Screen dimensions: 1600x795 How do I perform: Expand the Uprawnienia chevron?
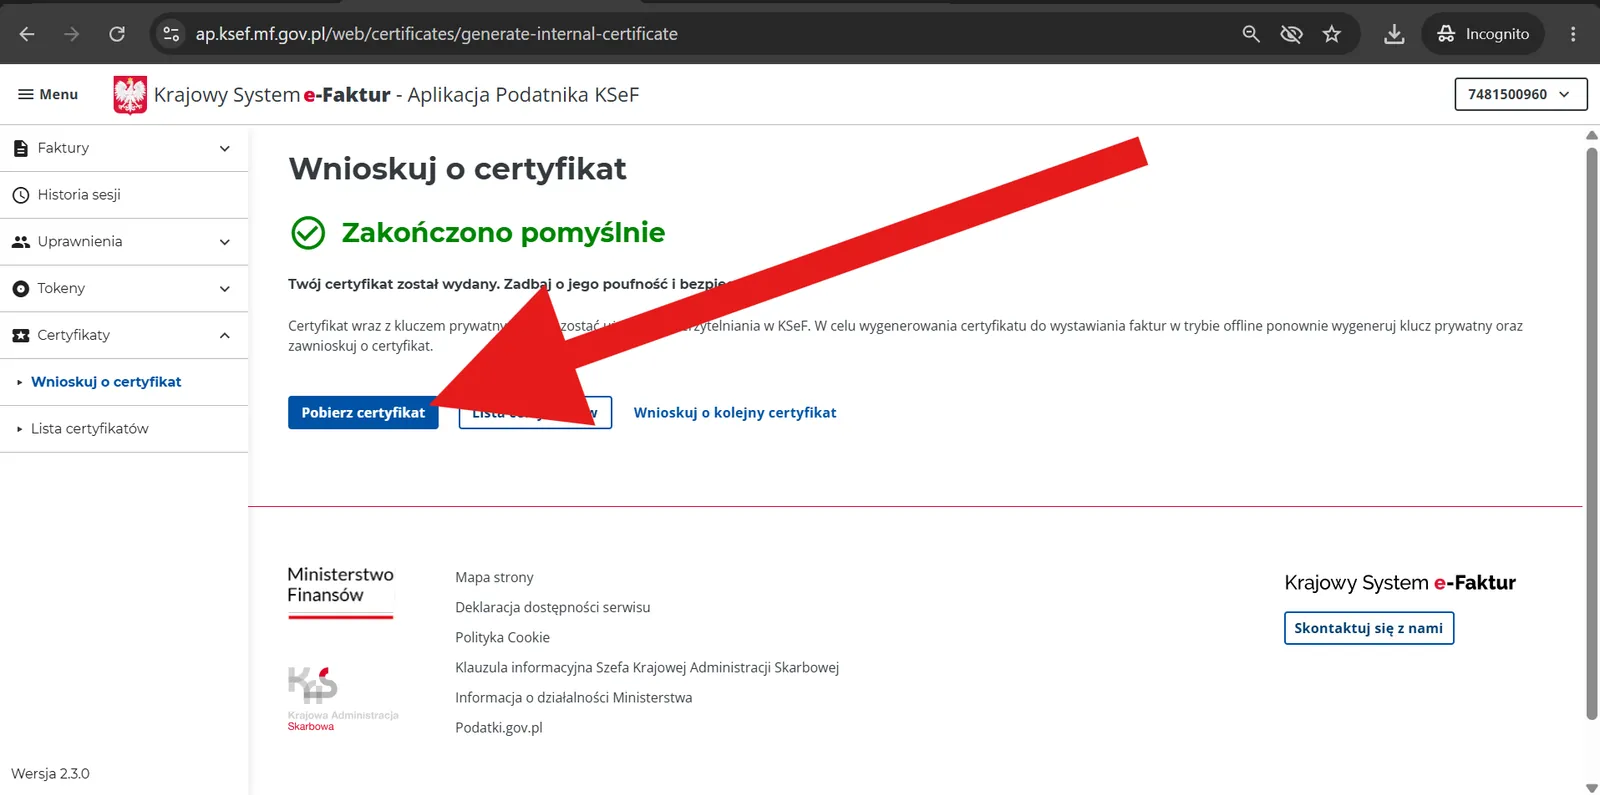point(225,242)
